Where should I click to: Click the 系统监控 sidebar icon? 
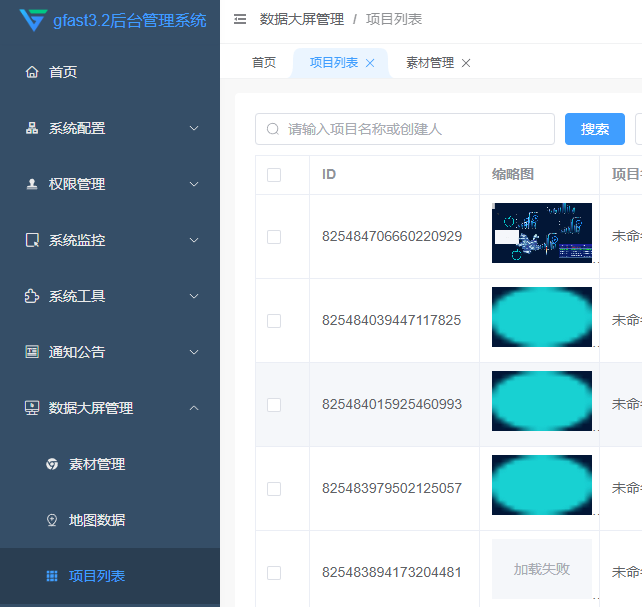(32, 240)
